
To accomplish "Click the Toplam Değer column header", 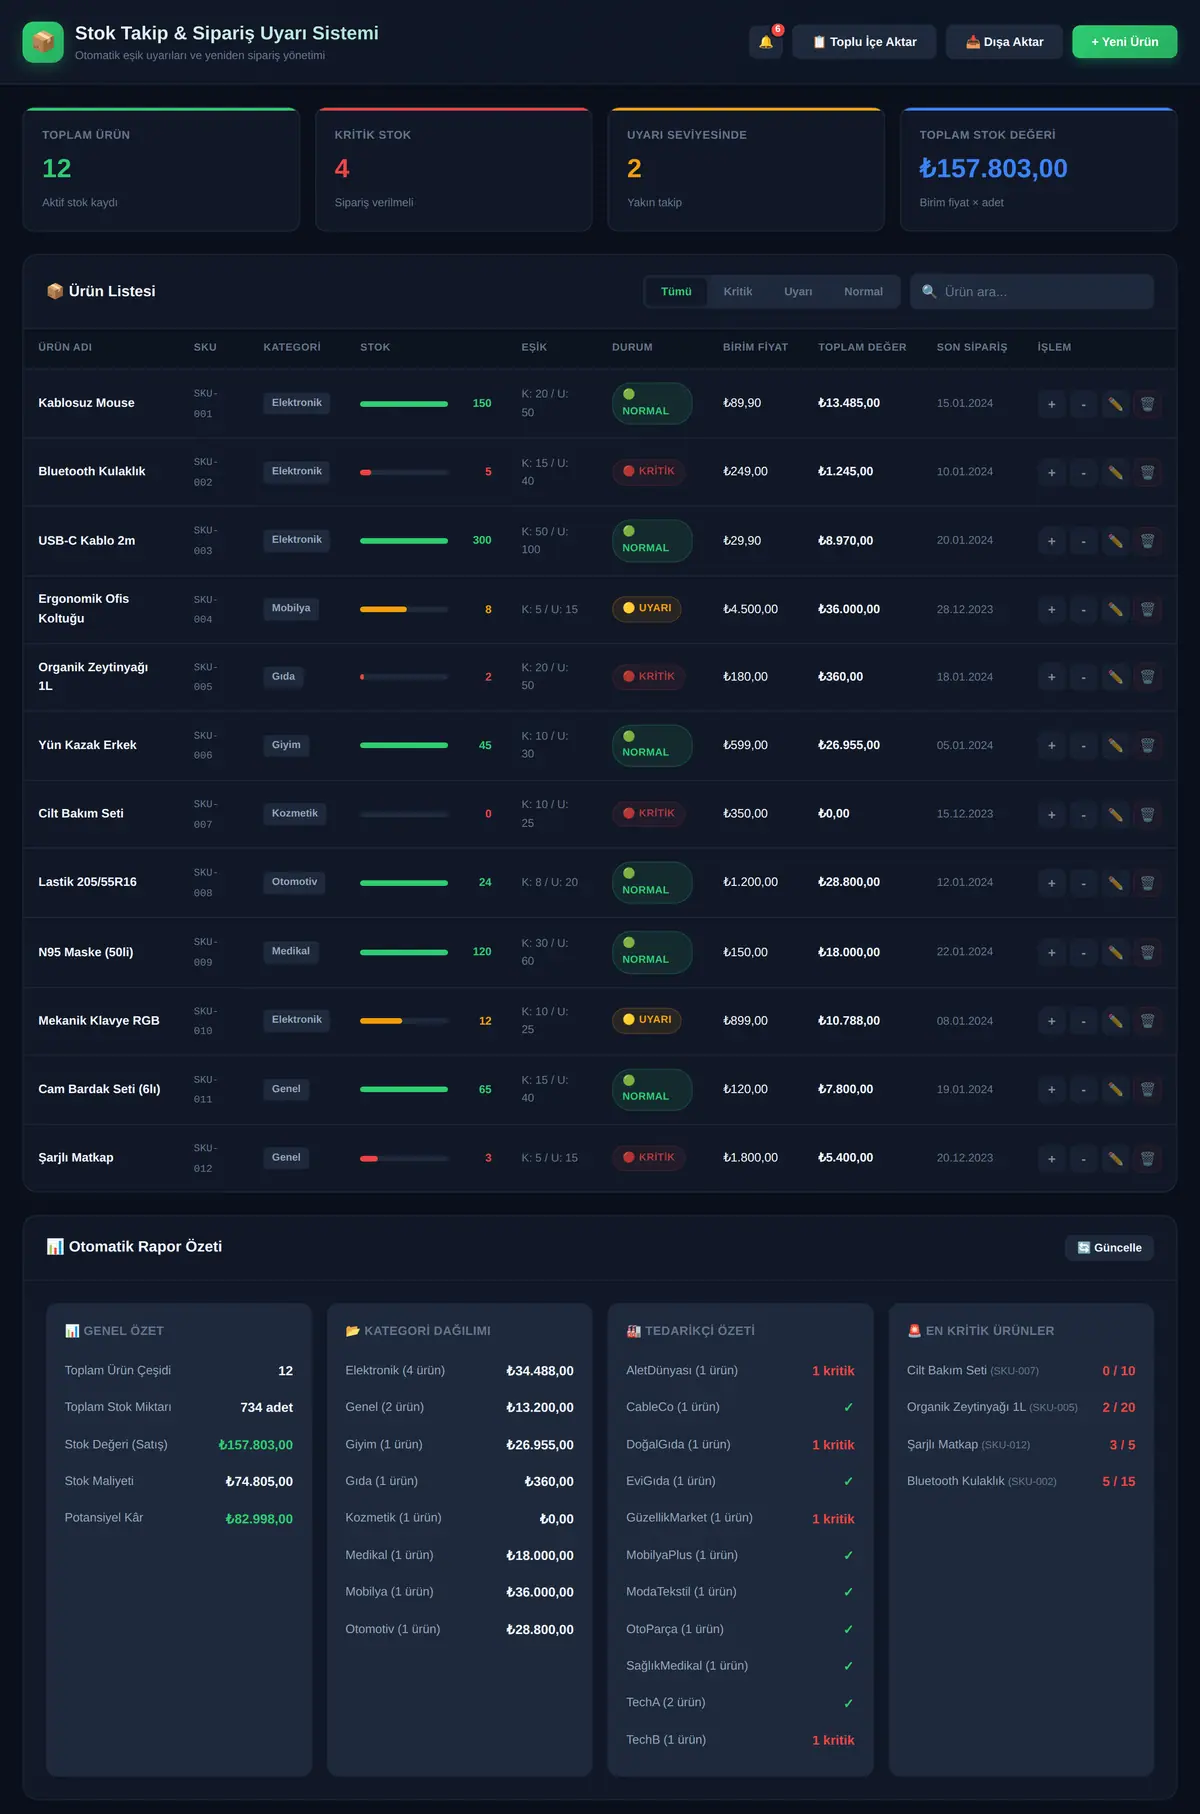I will coord(862,347).
